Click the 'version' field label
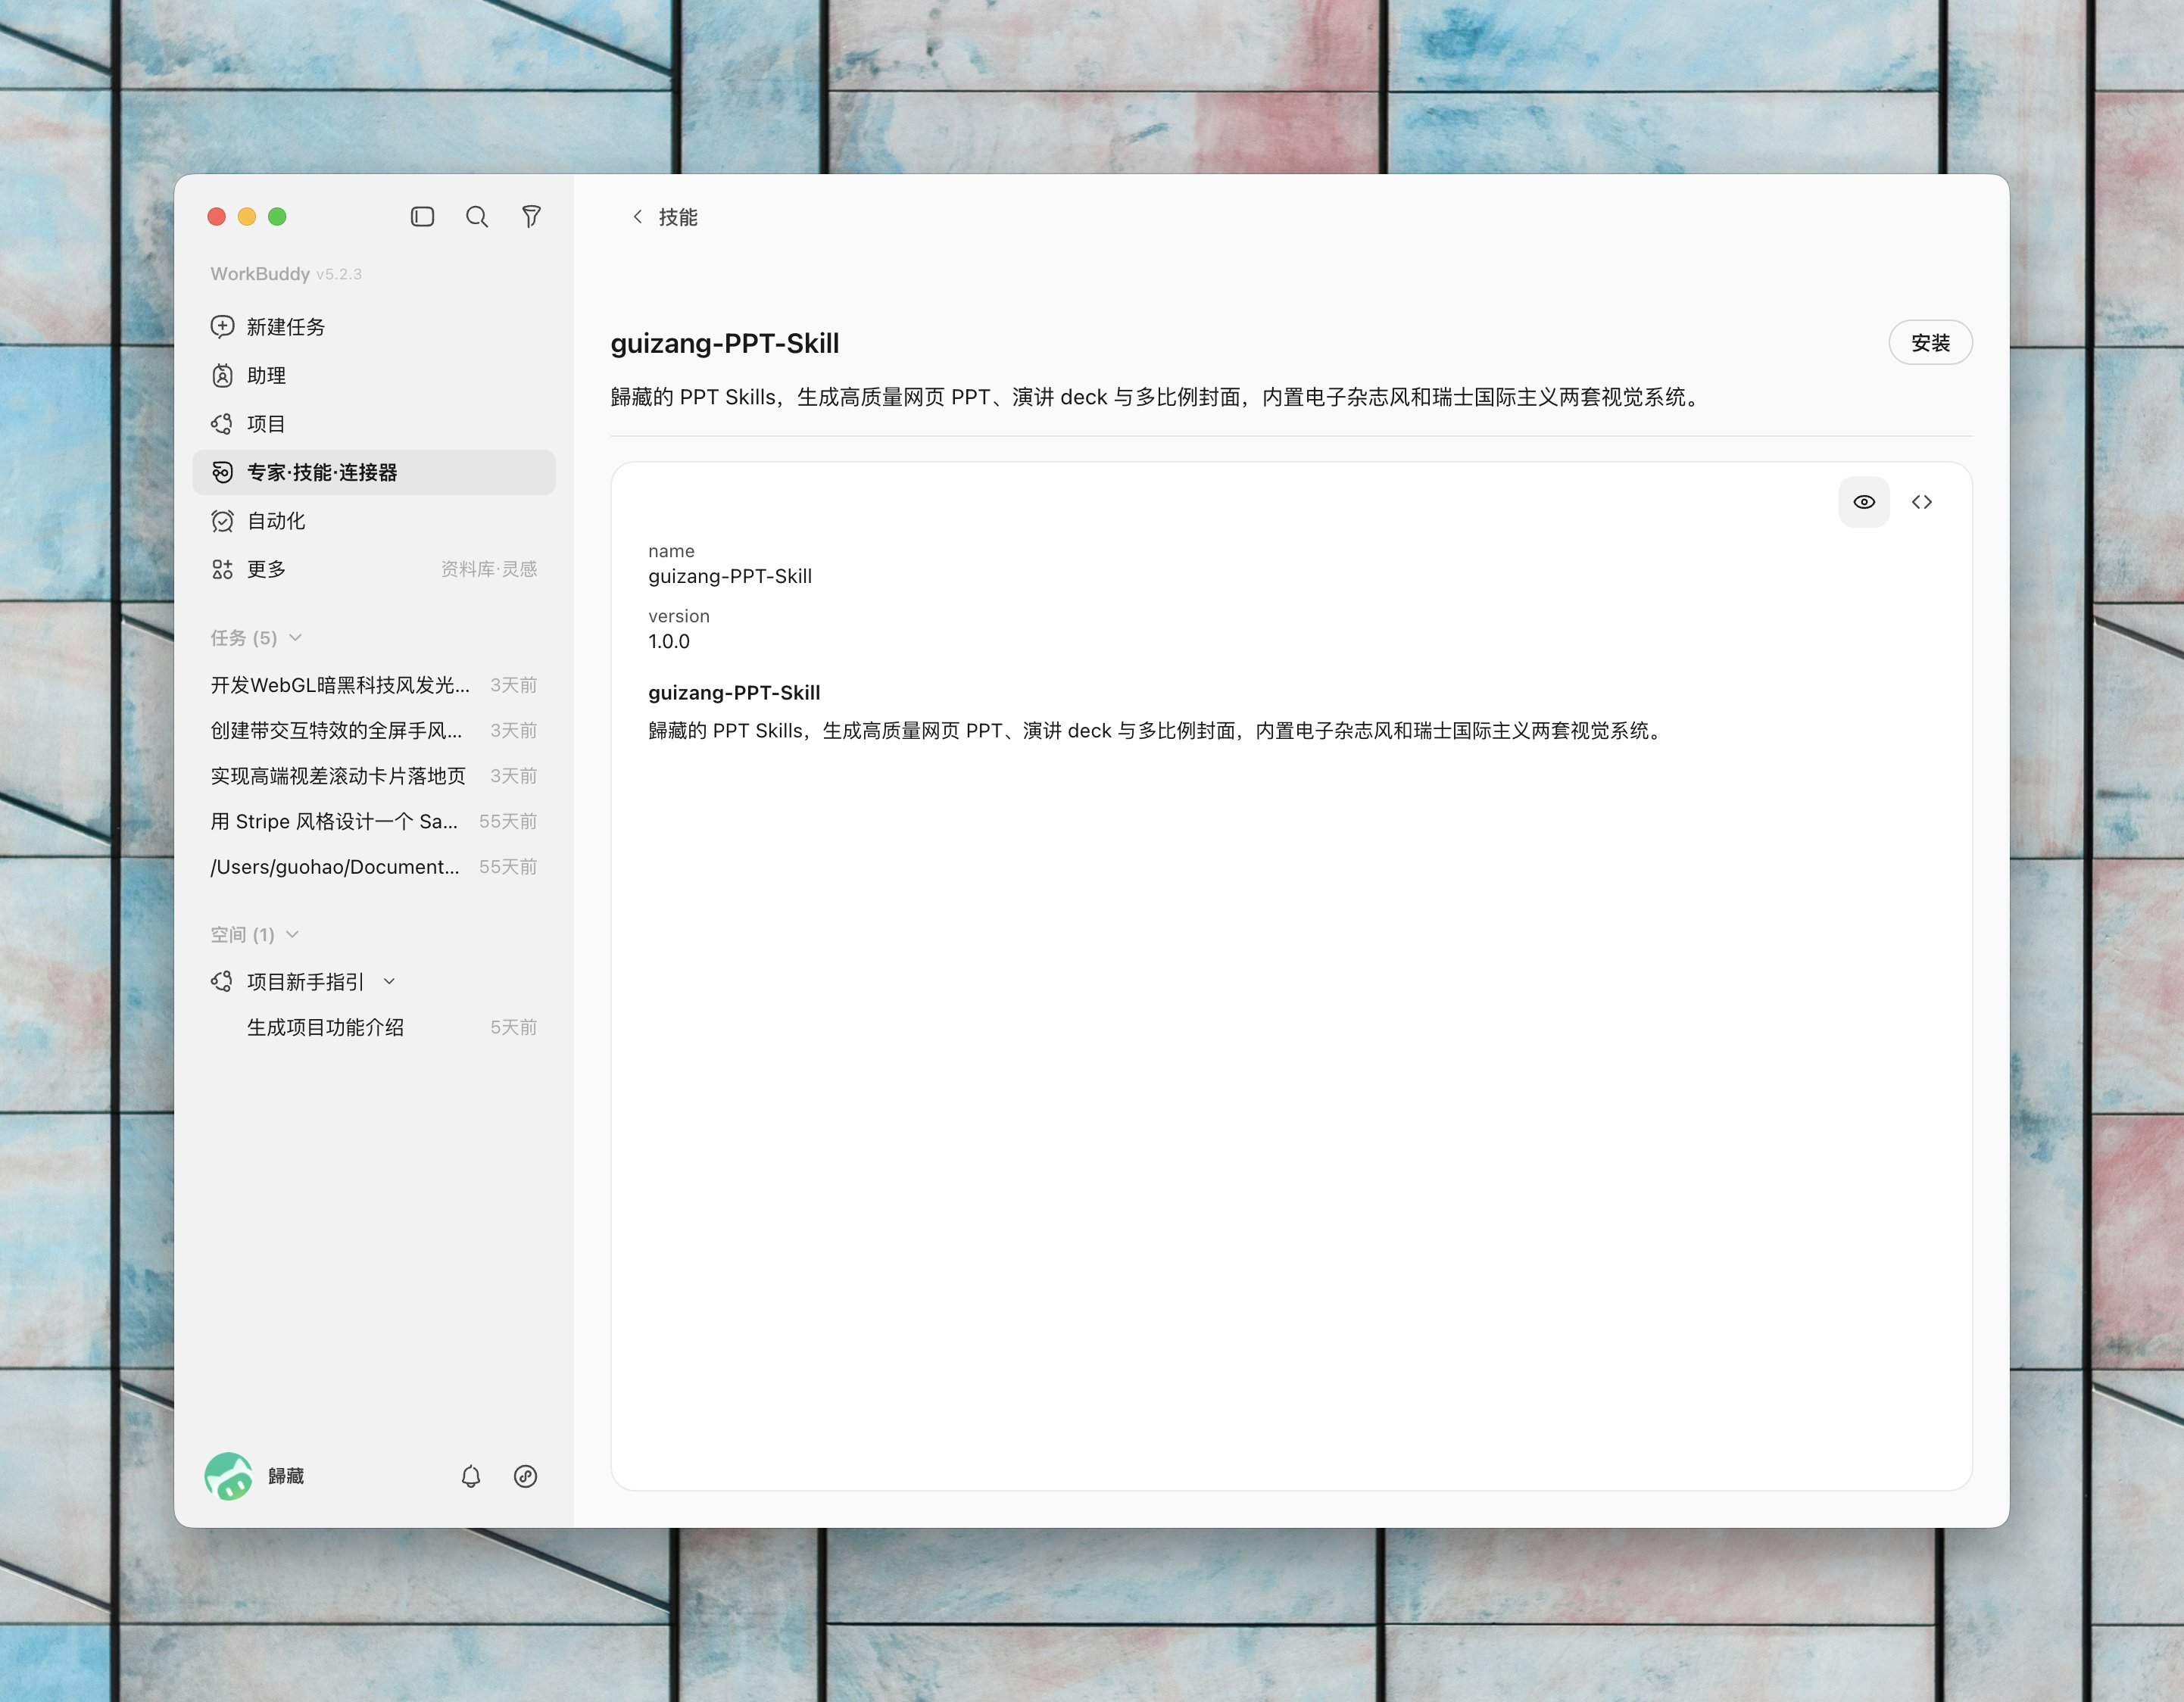 679,616
